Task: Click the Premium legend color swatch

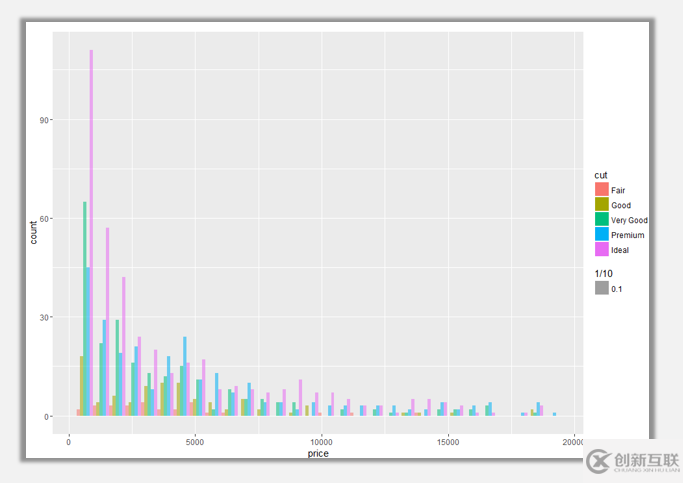Action: tap(602, 234)
